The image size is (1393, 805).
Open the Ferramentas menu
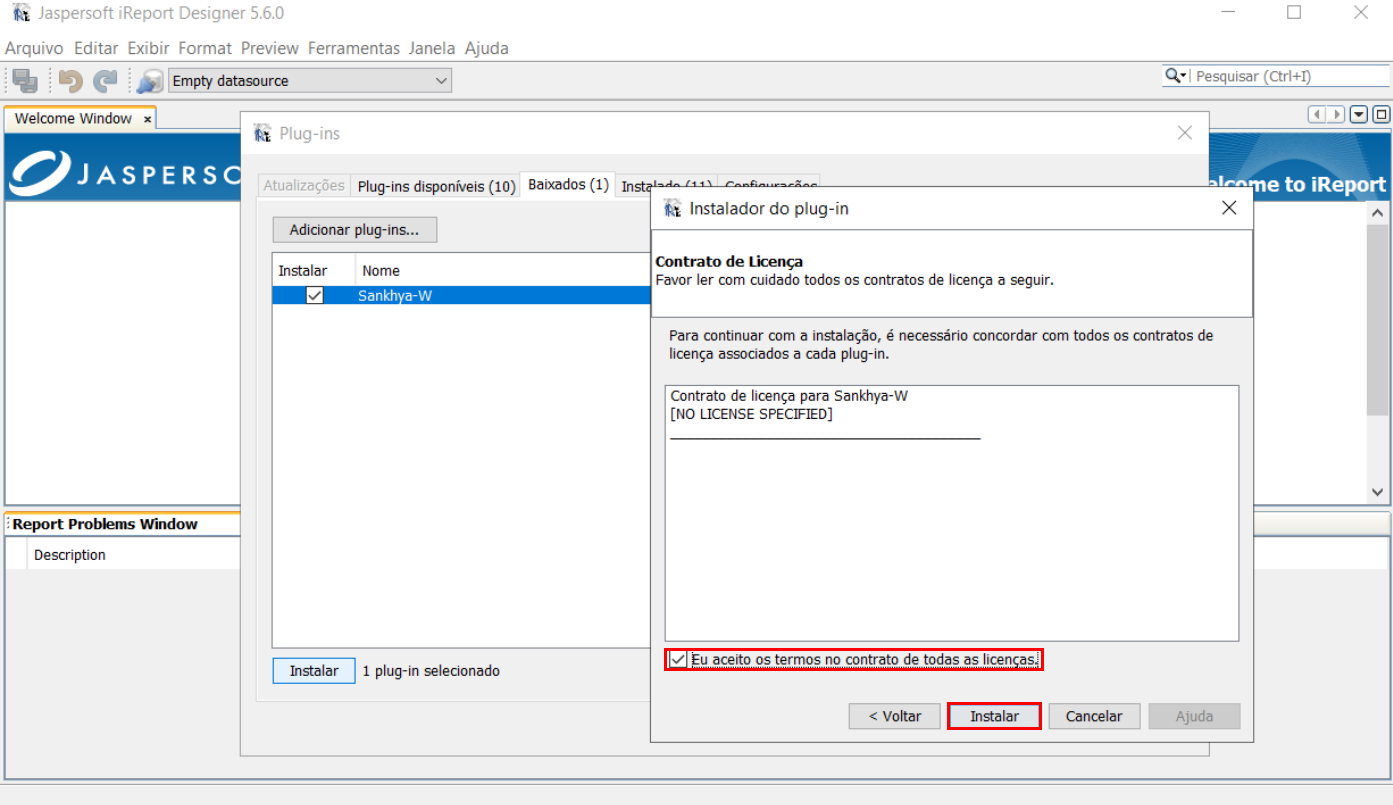click(x=354, y=48)
